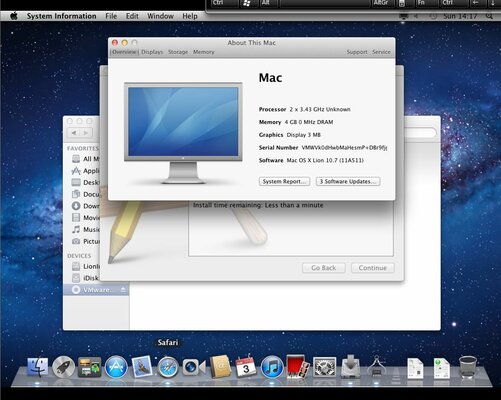Open Mission Control in the dock
The height and width of the screenshot is (400, 501).
tap(89, 367)
